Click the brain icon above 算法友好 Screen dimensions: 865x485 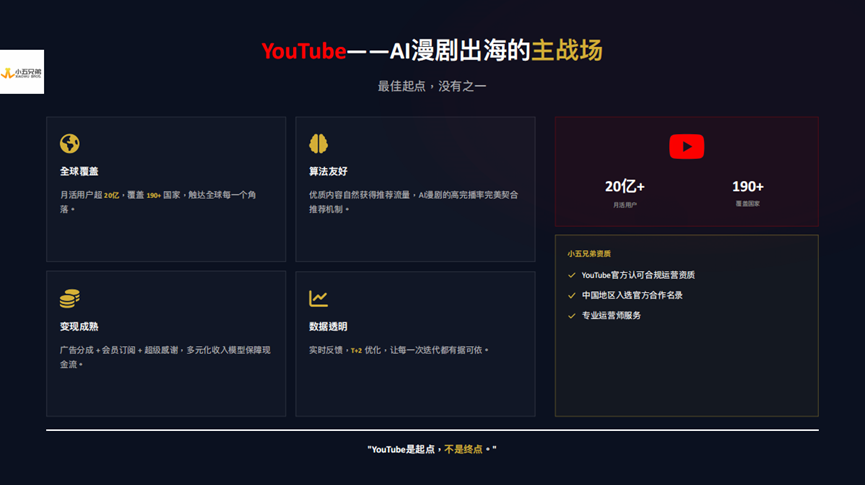(318, 143)
